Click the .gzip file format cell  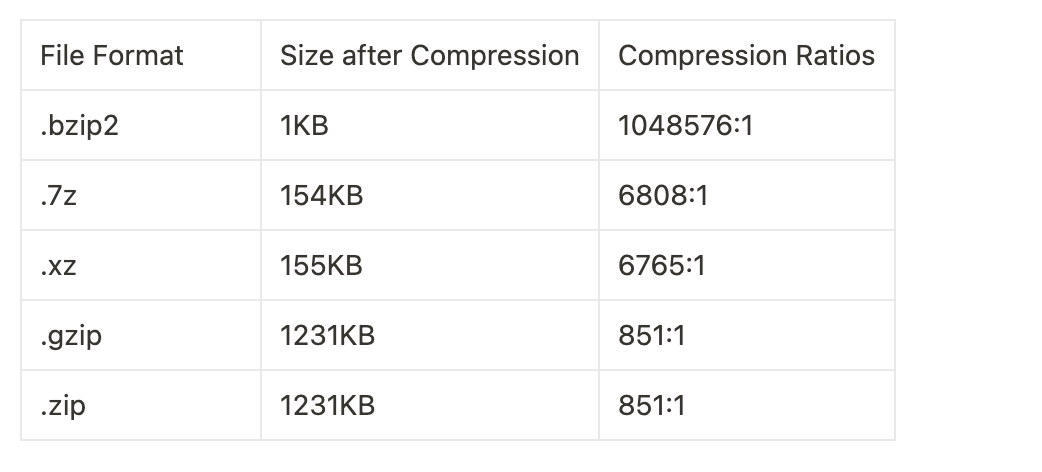tap(71, 336)
